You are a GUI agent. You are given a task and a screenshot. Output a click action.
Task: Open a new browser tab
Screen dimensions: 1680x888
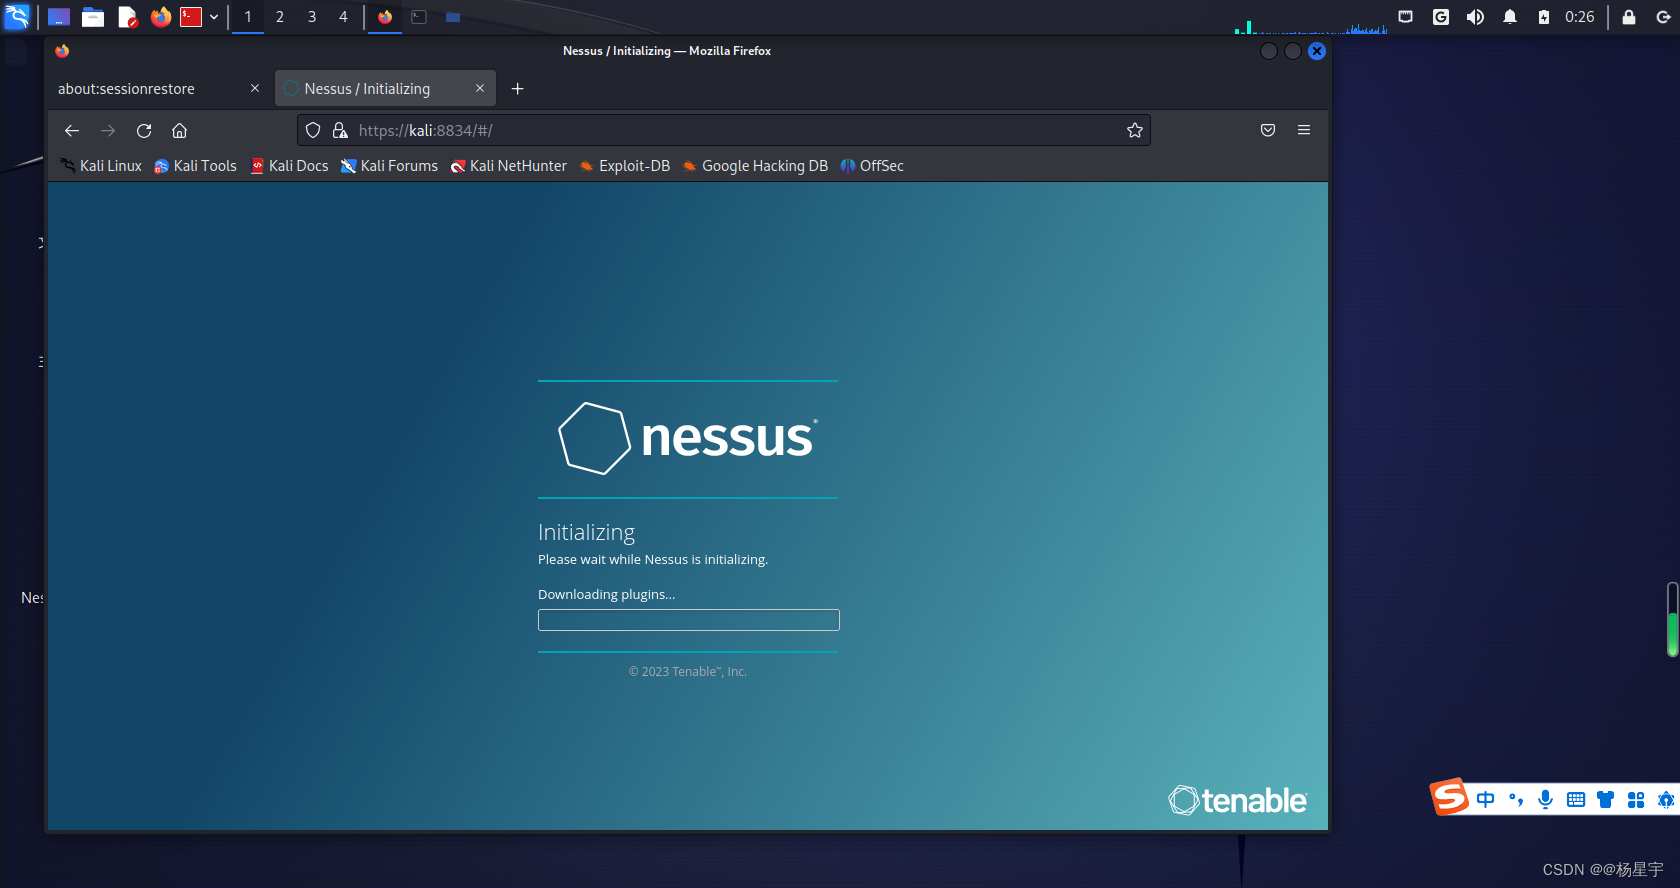(x=518, y=89)
